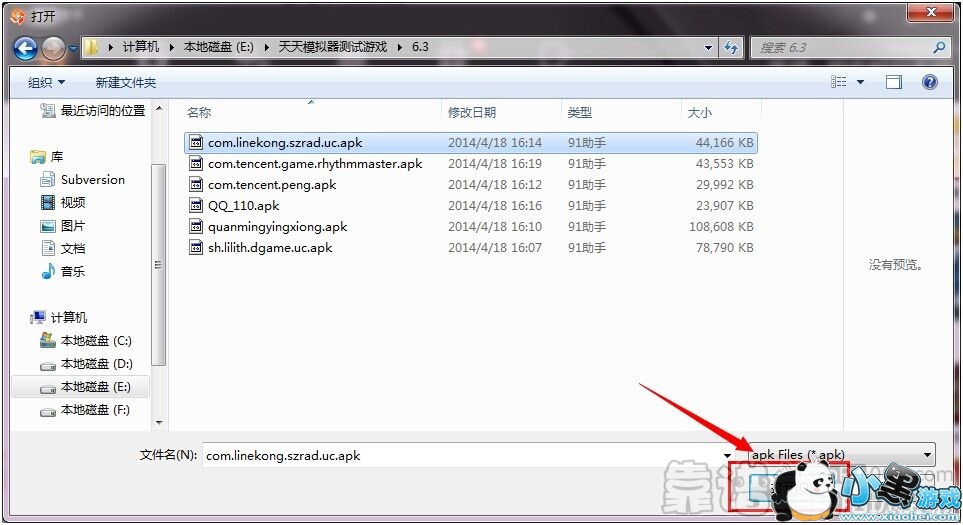This screenshot has width=963, height=525.
Task: Open 图片 library in sidebar
Action: pyautogui.click(x=63, y=225)
